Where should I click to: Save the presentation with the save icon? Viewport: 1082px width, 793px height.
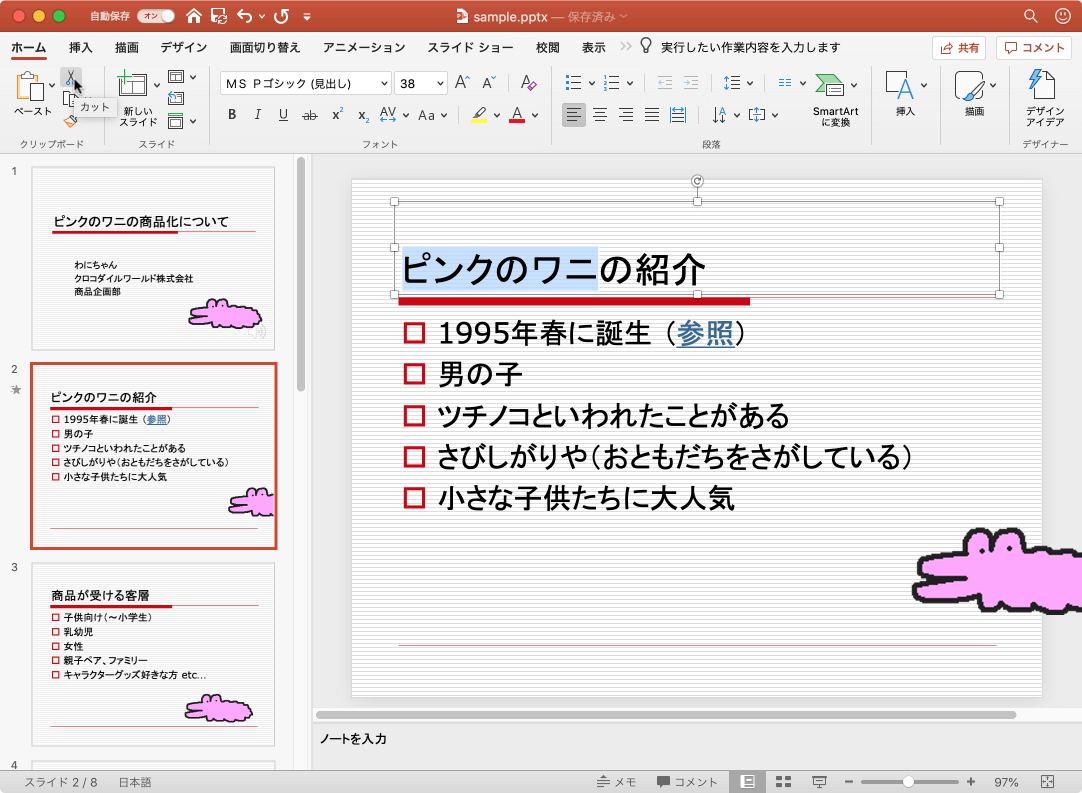219,16
